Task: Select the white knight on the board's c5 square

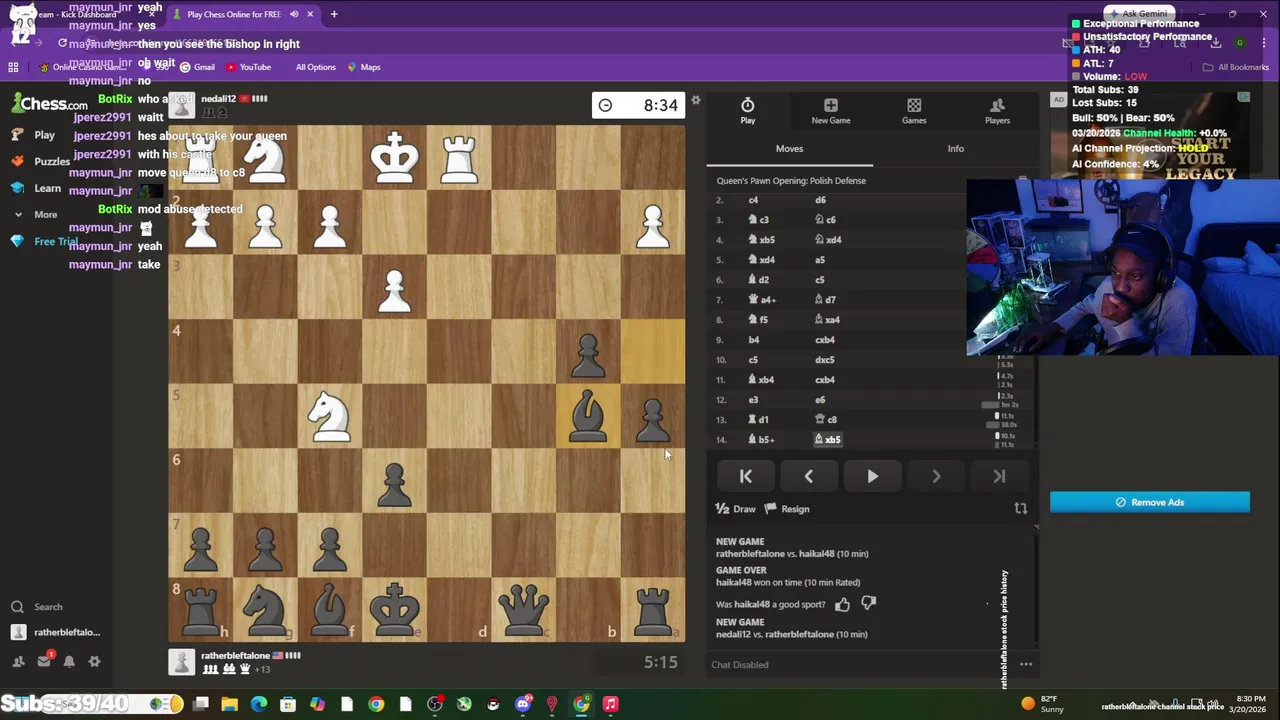Action: [329, 415]
